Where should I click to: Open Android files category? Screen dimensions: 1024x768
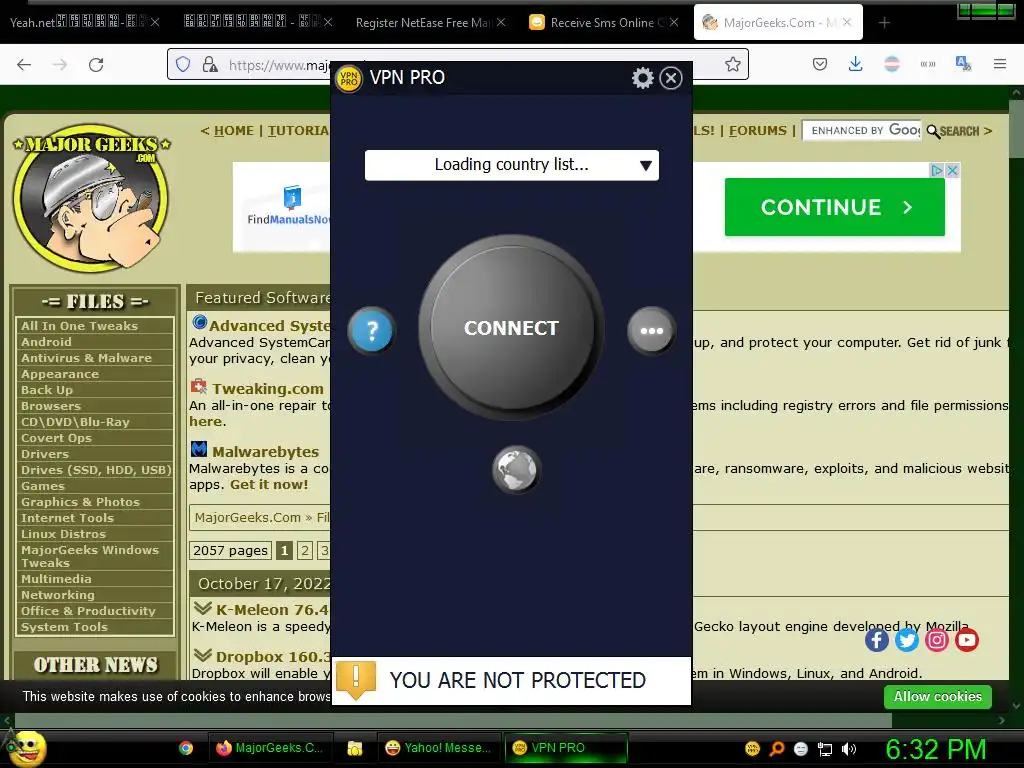[46, 342]
